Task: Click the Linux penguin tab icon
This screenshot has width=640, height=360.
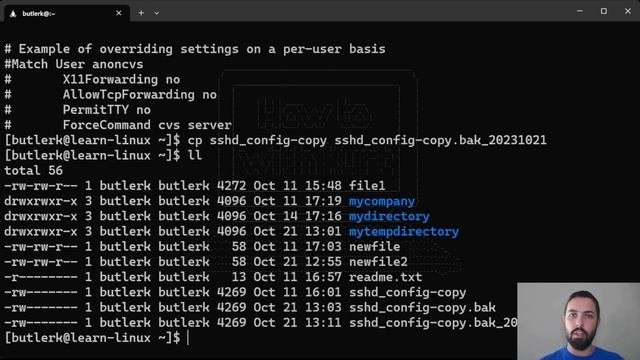Action: pyautogui.click(x=13, y=13)
